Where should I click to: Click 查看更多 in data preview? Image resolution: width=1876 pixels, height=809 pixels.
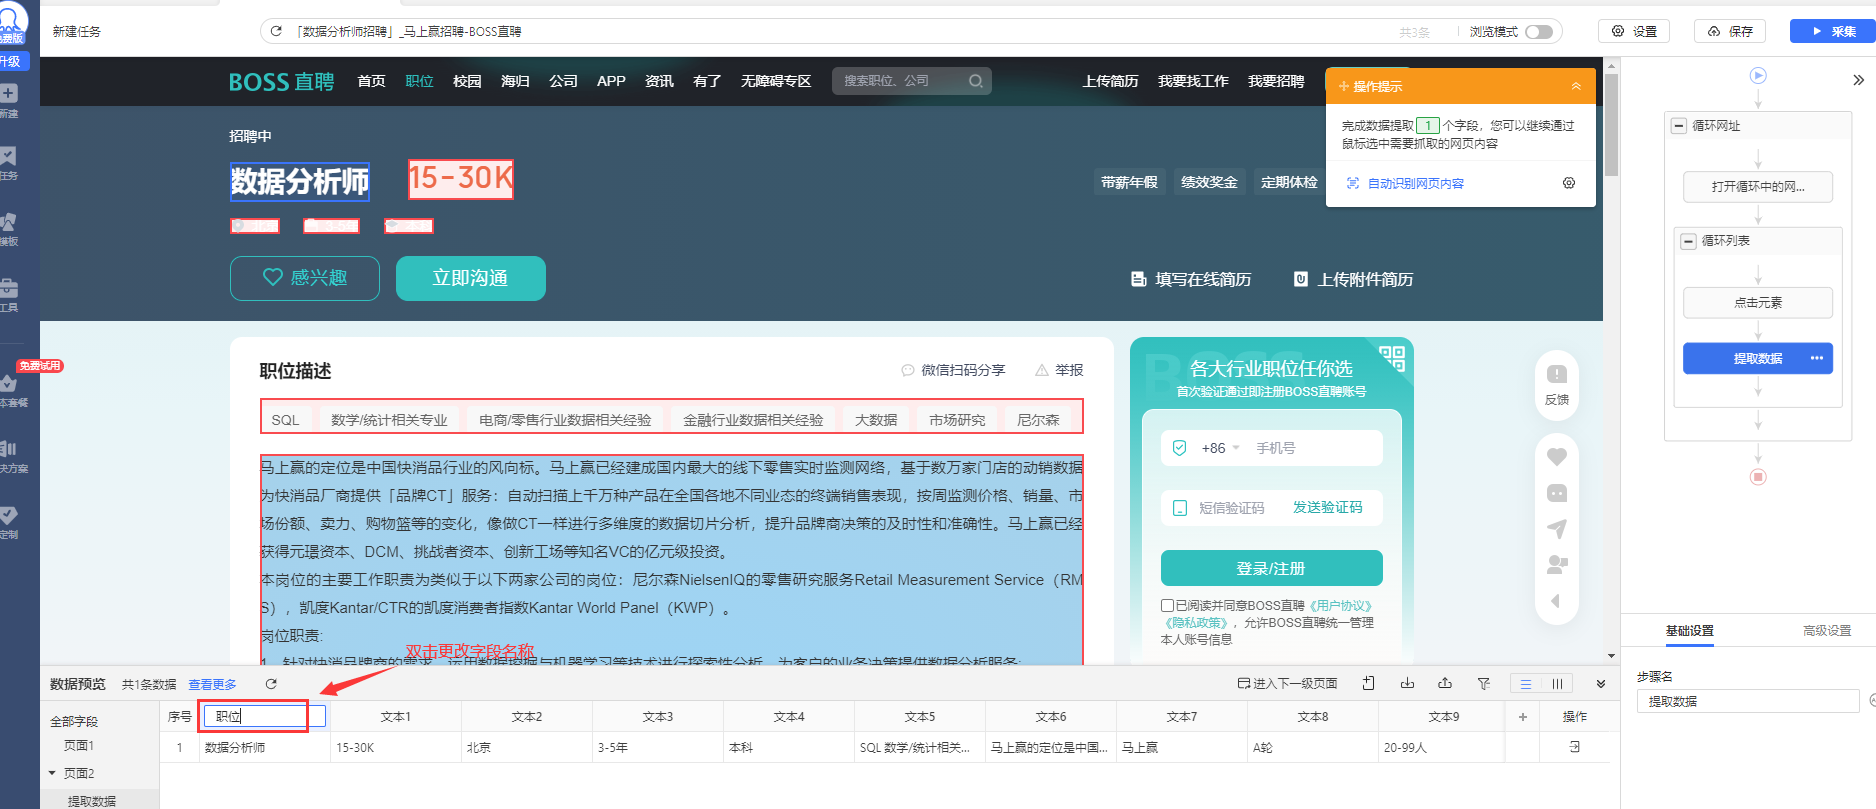tap(213, 685)
